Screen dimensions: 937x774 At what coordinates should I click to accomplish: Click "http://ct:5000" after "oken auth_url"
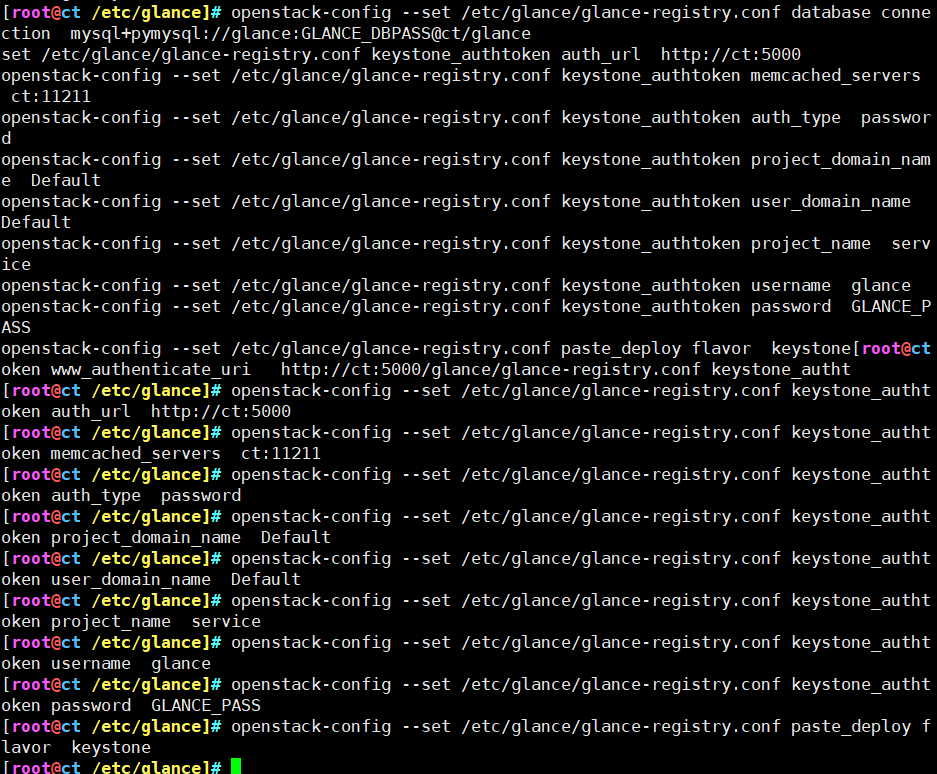221,411
